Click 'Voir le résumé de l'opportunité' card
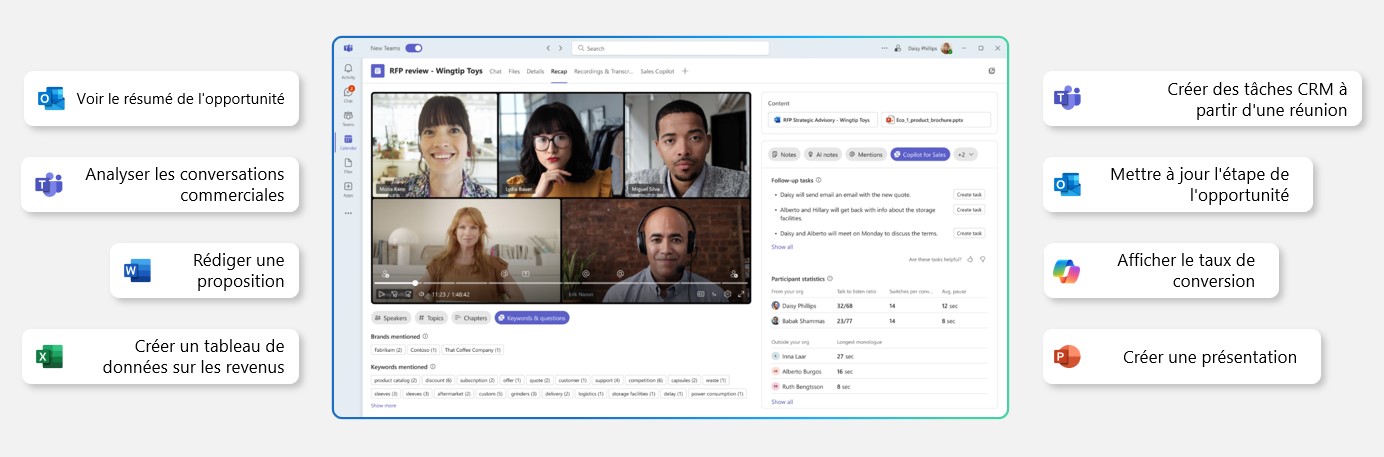 (x=162, y=98)
